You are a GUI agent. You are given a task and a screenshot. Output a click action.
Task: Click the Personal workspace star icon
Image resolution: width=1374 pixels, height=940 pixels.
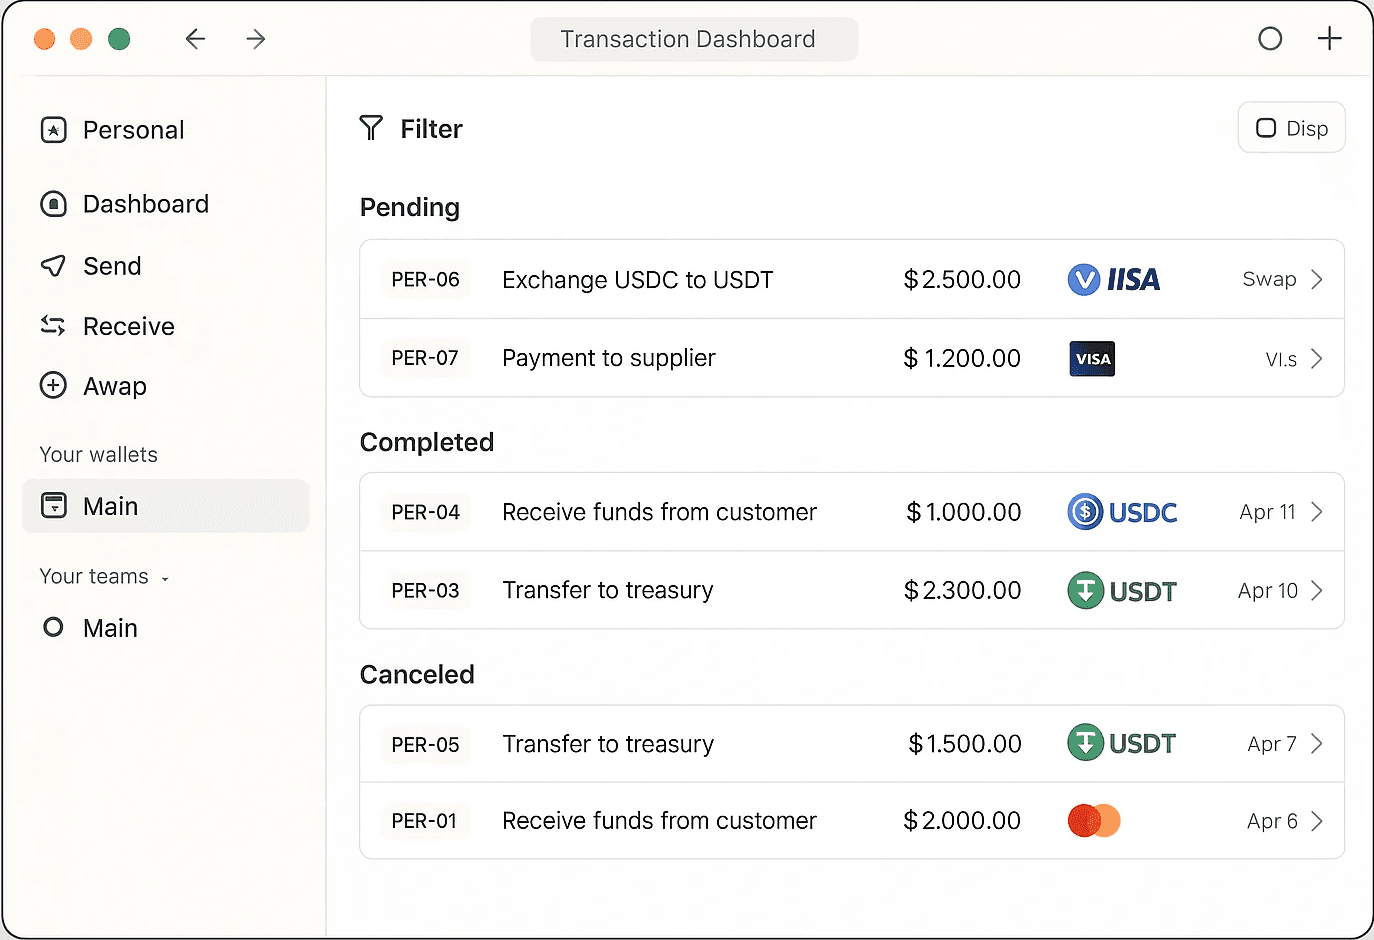[x=53, y=130]
